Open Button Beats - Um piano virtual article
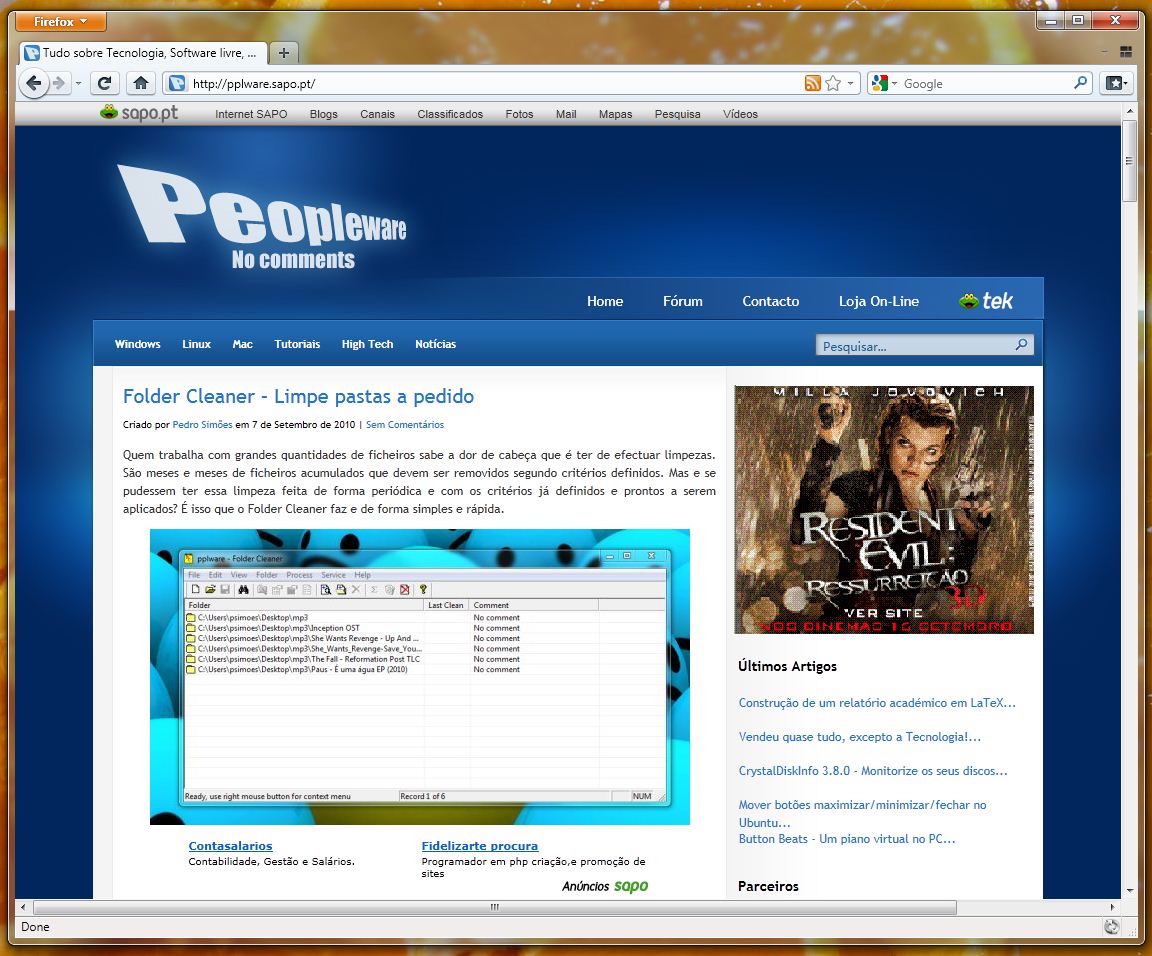The height and width of the screenshot is (956, 1152). coord(847,838)
